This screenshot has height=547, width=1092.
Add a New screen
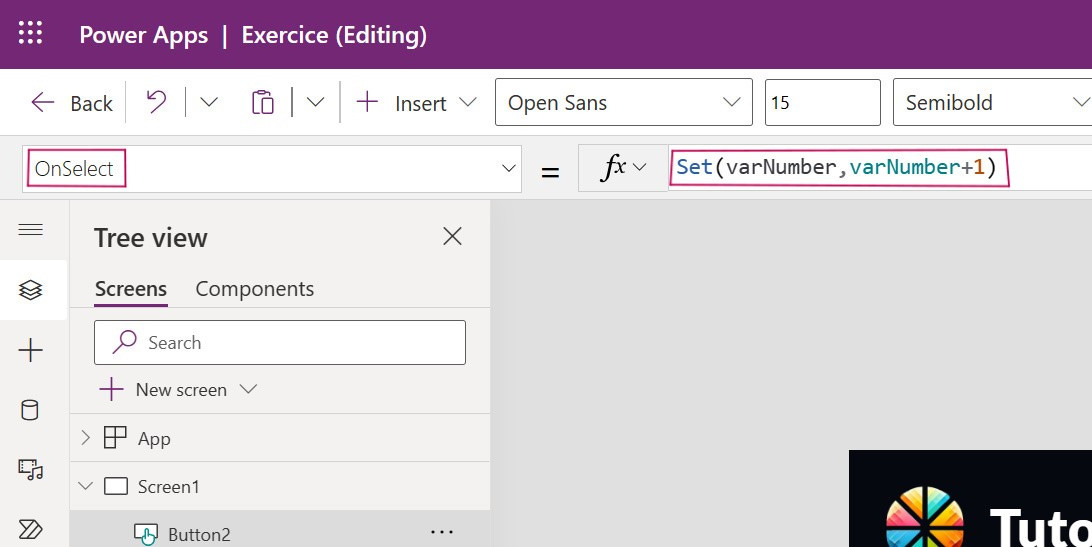pyautogui.click(x=164, y=390)
